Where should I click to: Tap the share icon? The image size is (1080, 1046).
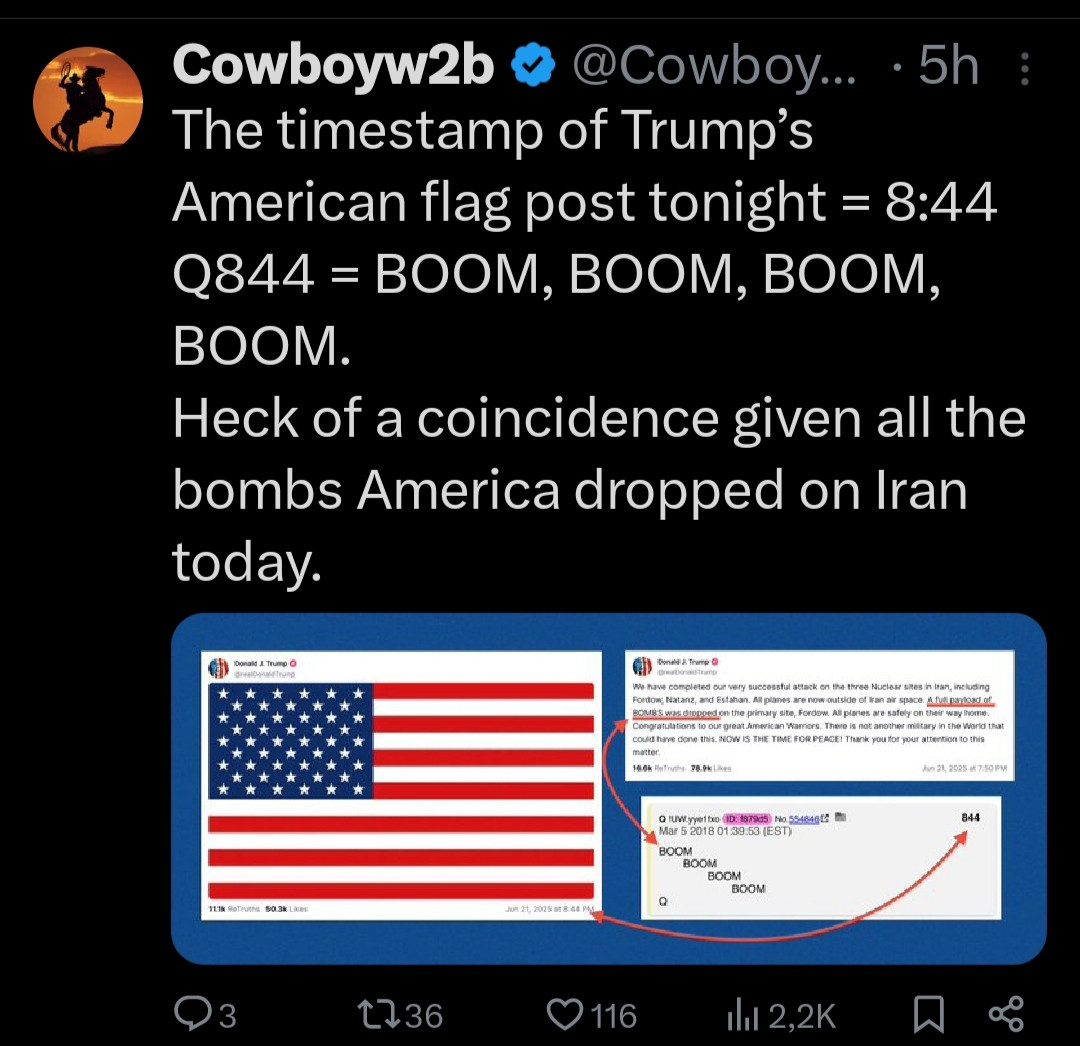coord(1005,1014)
